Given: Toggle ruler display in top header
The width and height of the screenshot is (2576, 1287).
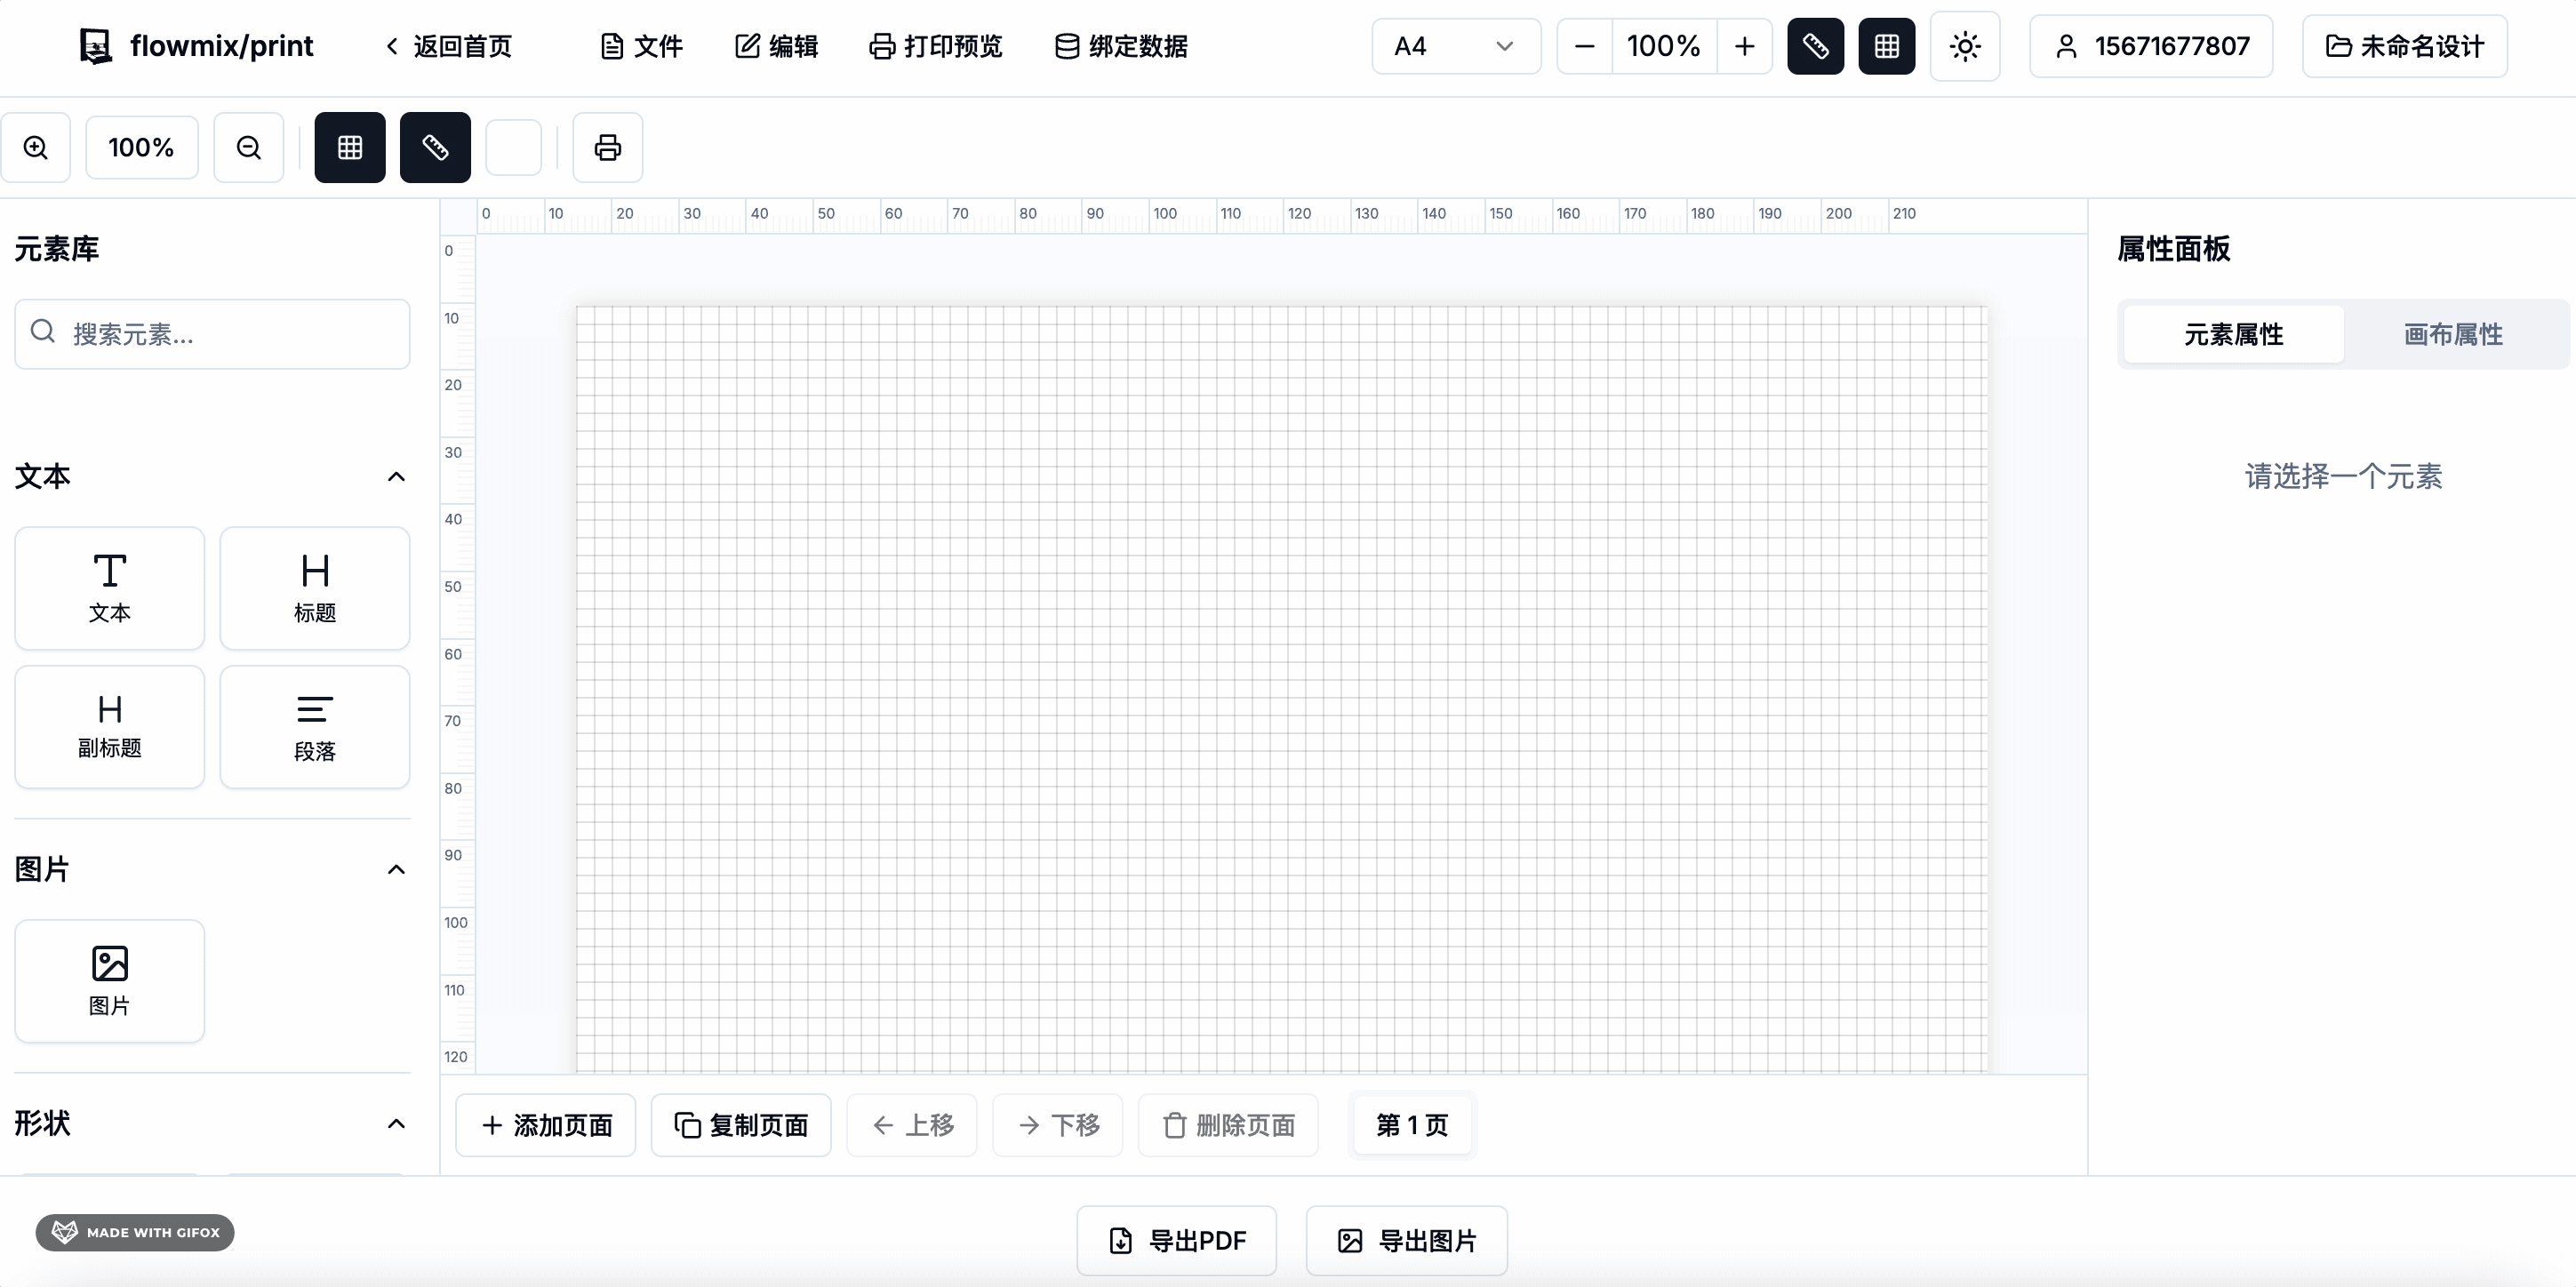Looking at the screenshot, I should point(1815,46).
